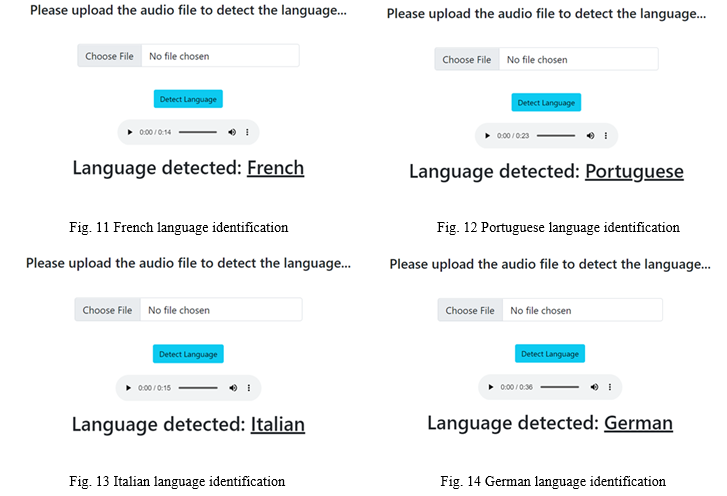Click Choose File in the German panel
727x496 pixels.
point(470,311)
